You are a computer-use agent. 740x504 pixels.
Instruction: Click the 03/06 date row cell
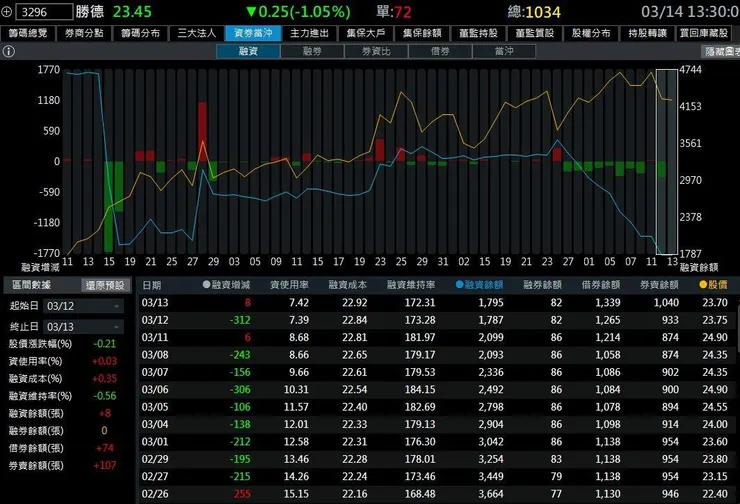coord(155,390)
